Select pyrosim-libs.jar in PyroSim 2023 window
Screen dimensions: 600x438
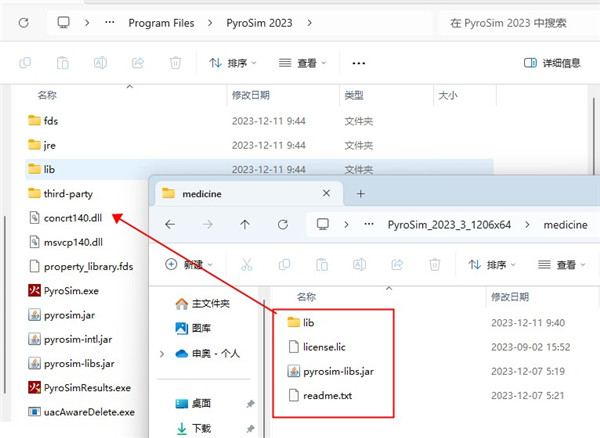(71, 363)
